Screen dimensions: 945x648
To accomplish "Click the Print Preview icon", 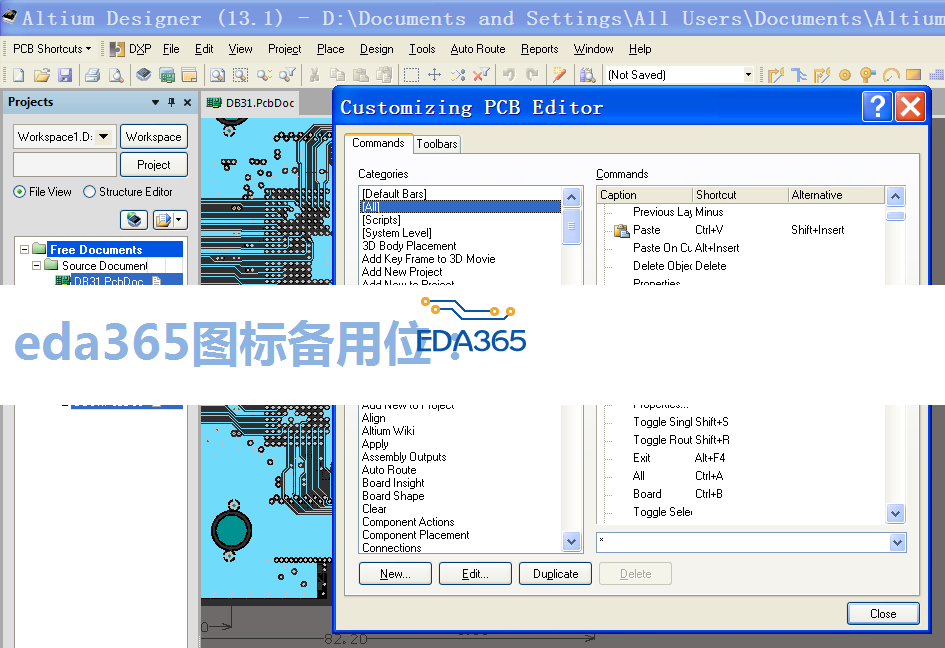I will pyautogui.click(x=115, y=75).
